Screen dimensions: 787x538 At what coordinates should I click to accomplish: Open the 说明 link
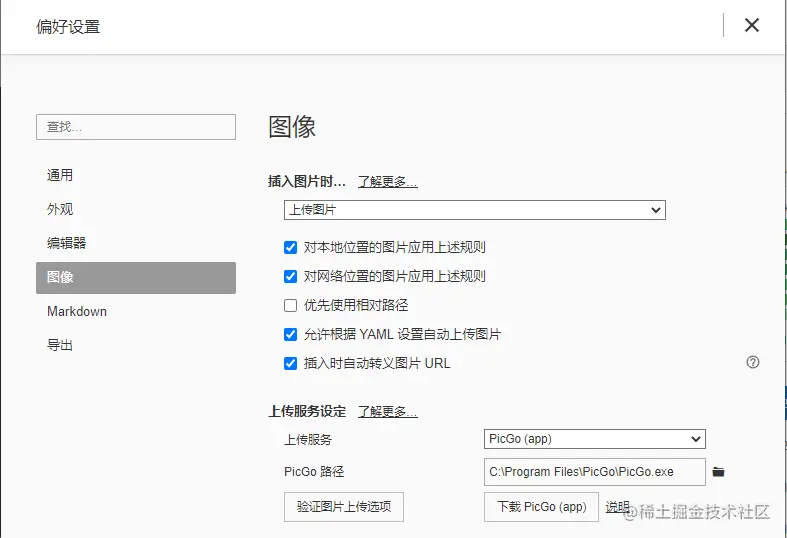617,507
